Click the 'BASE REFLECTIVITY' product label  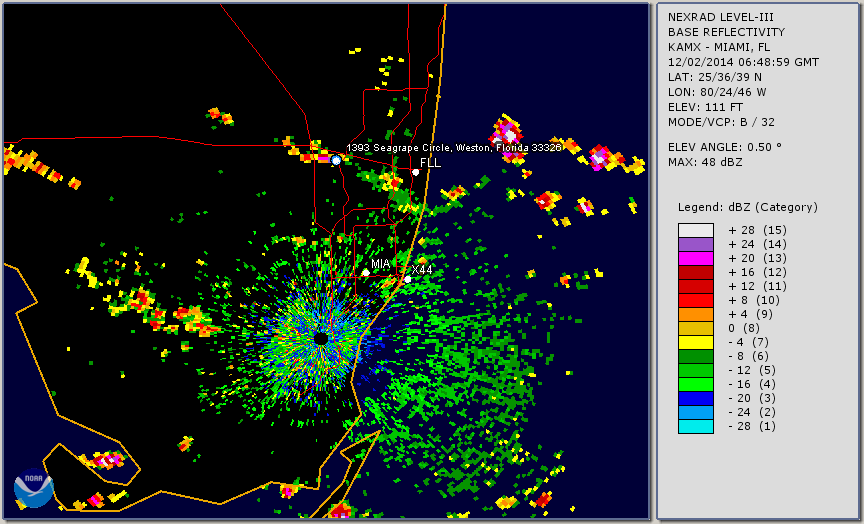726,33
